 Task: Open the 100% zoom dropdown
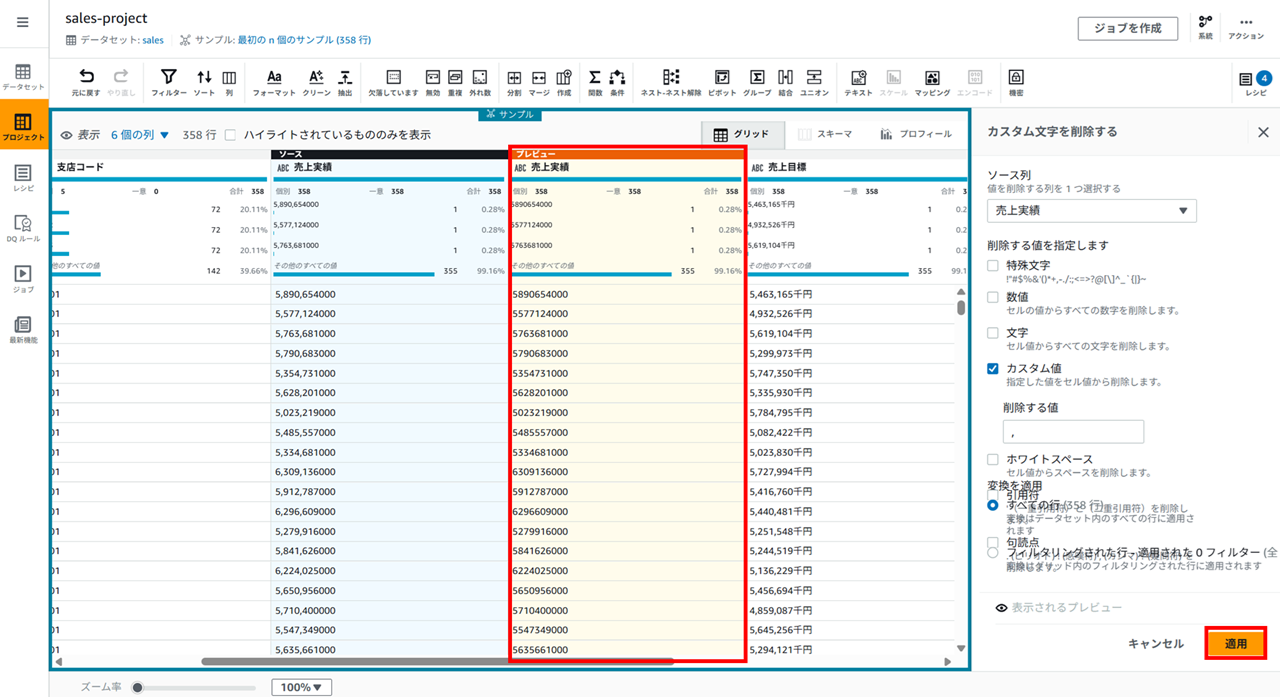[x=301, y=687]
